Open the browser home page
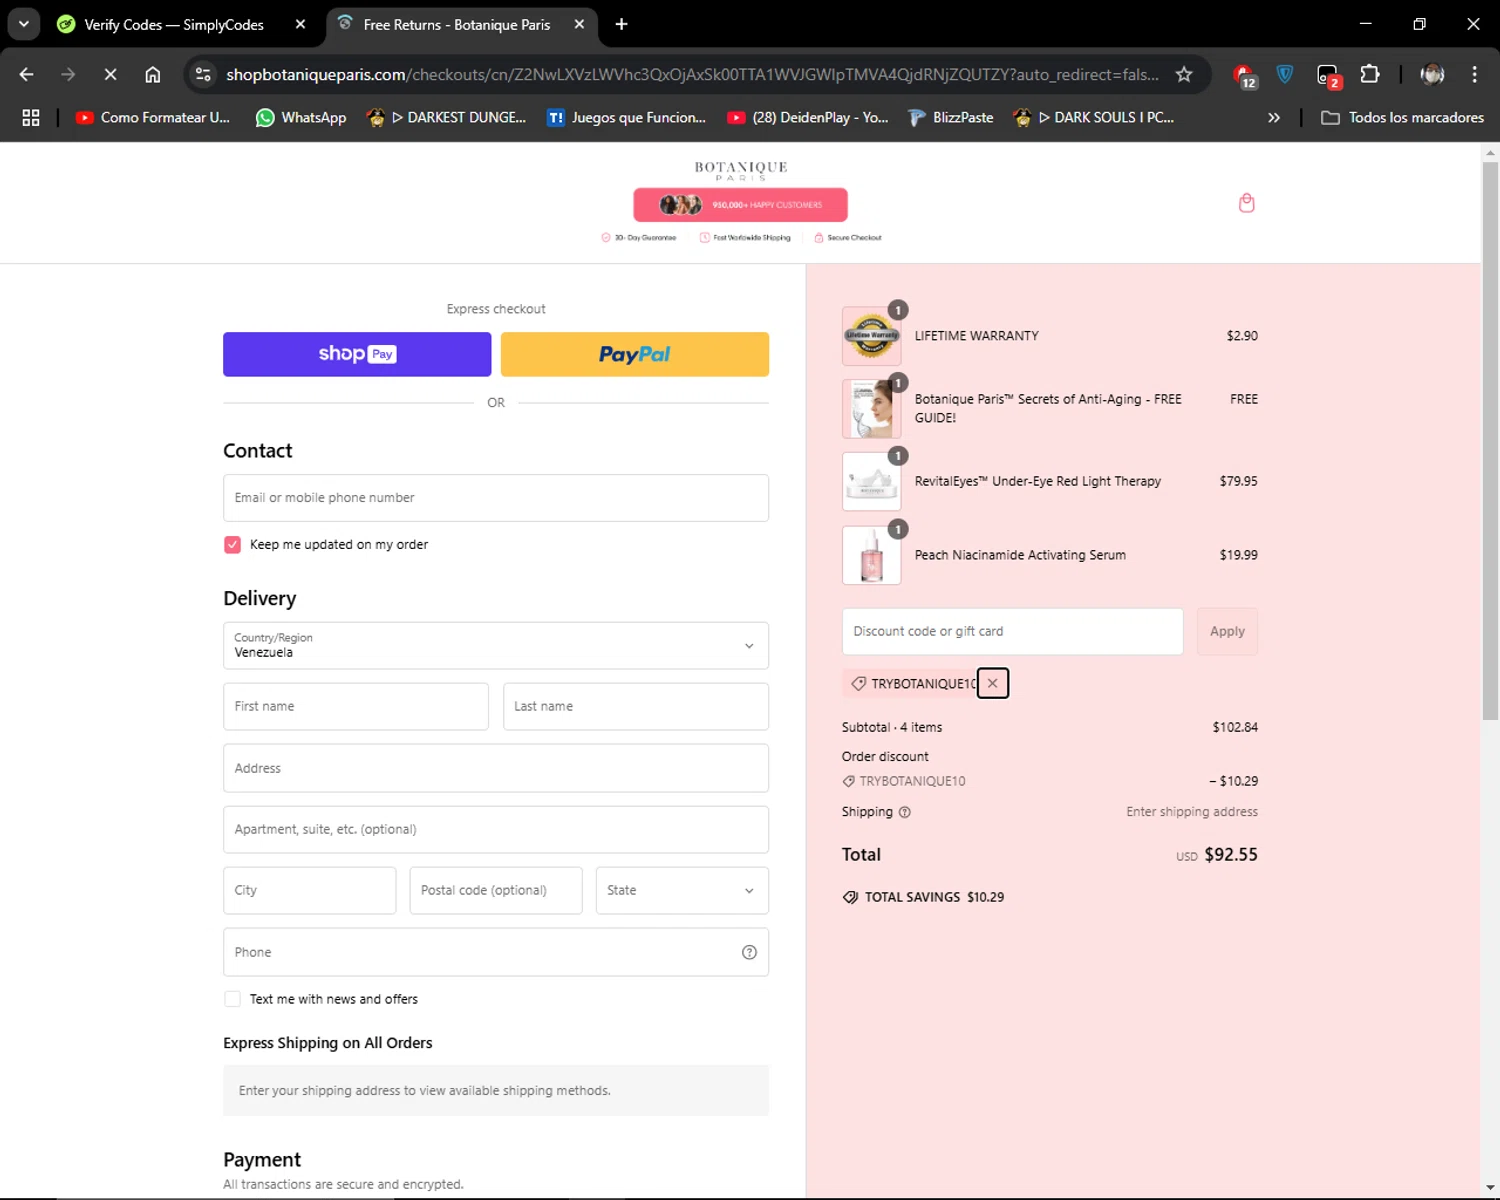Viewport: 1500px width, 1200px height. pyautogui.click(x=152, y=74)
